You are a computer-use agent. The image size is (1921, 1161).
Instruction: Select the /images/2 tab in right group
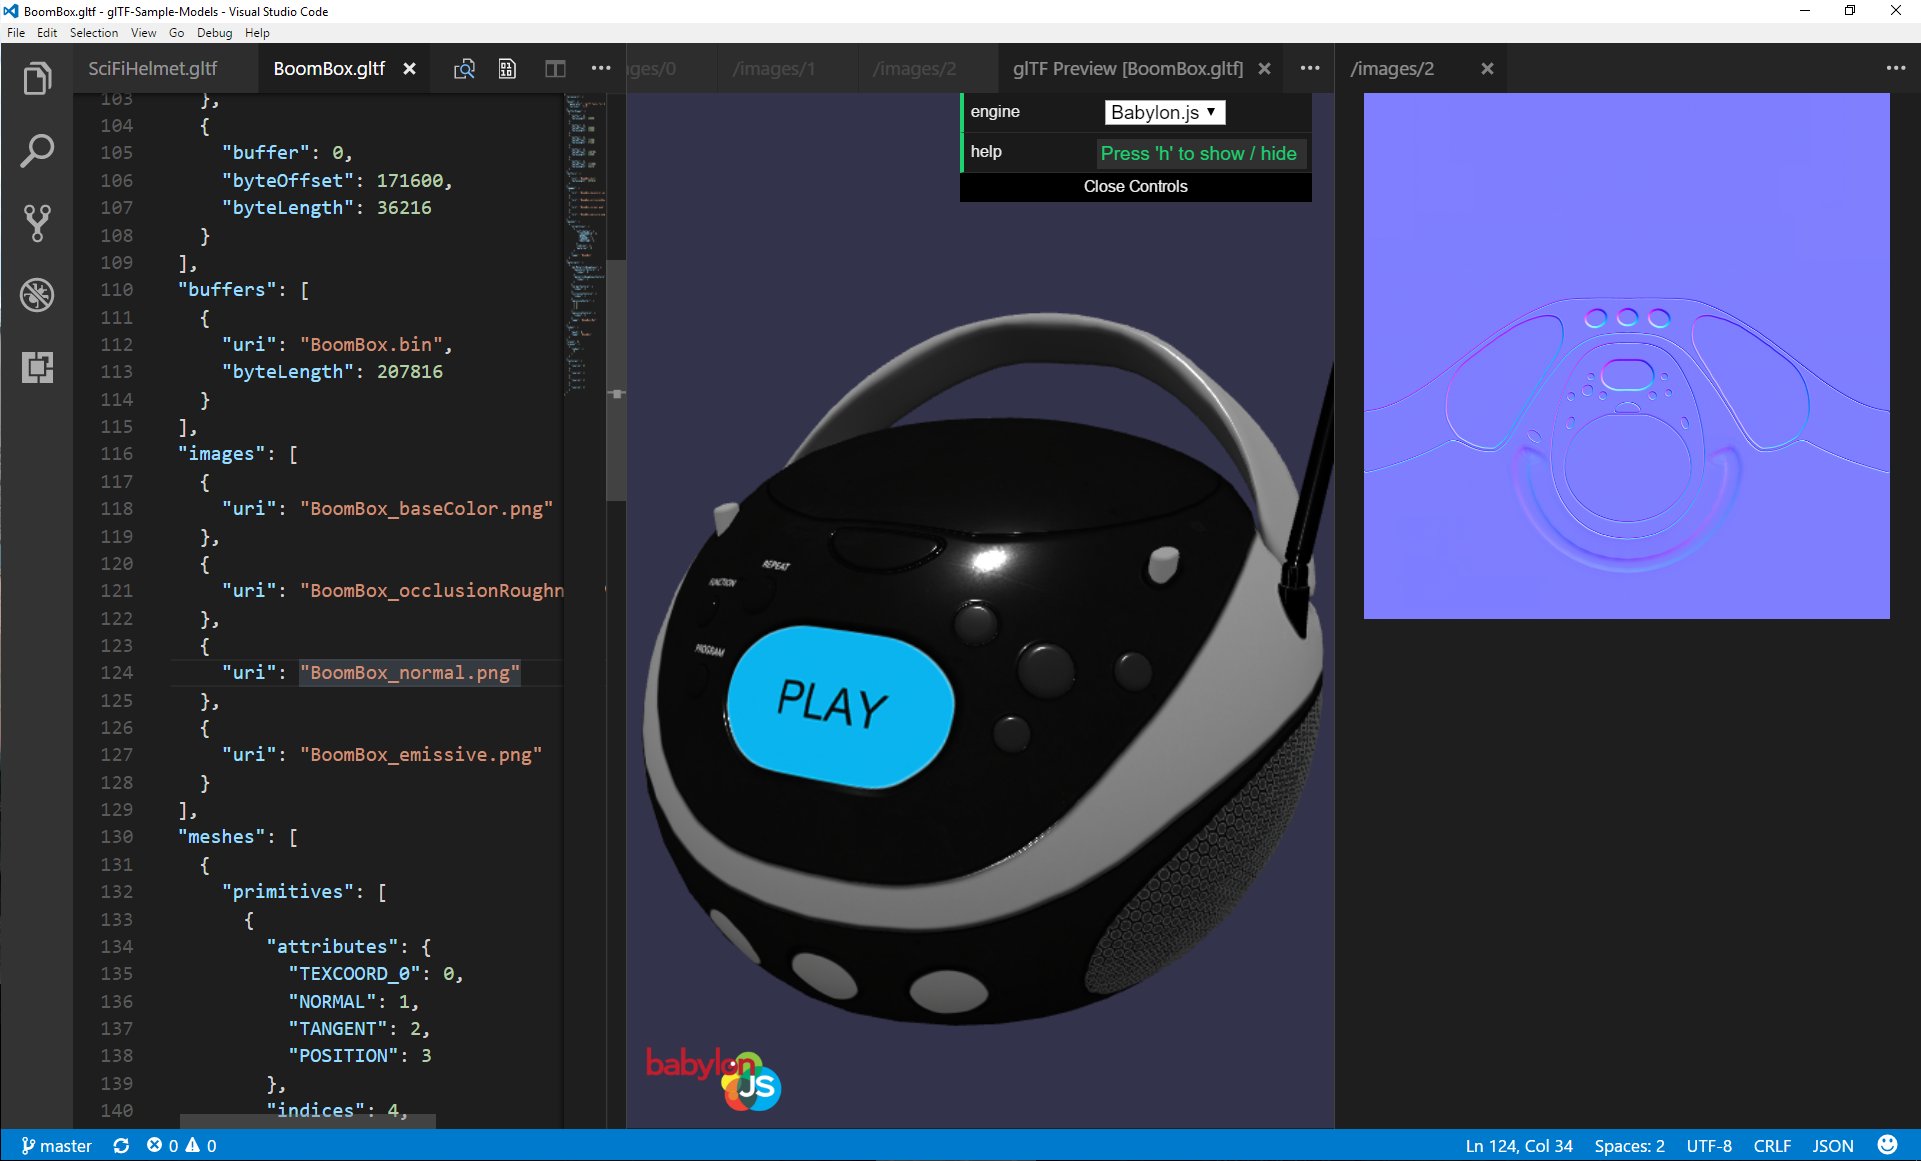1392,69
